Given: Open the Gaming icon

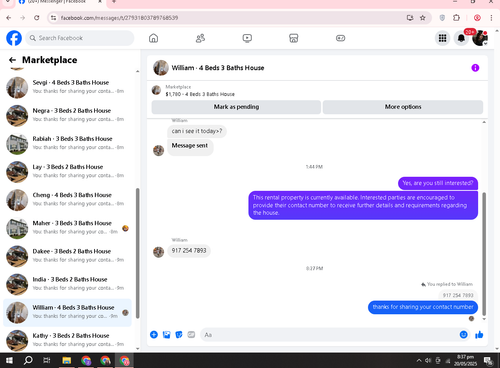Looking at the screenshot, I should [340, 38].
